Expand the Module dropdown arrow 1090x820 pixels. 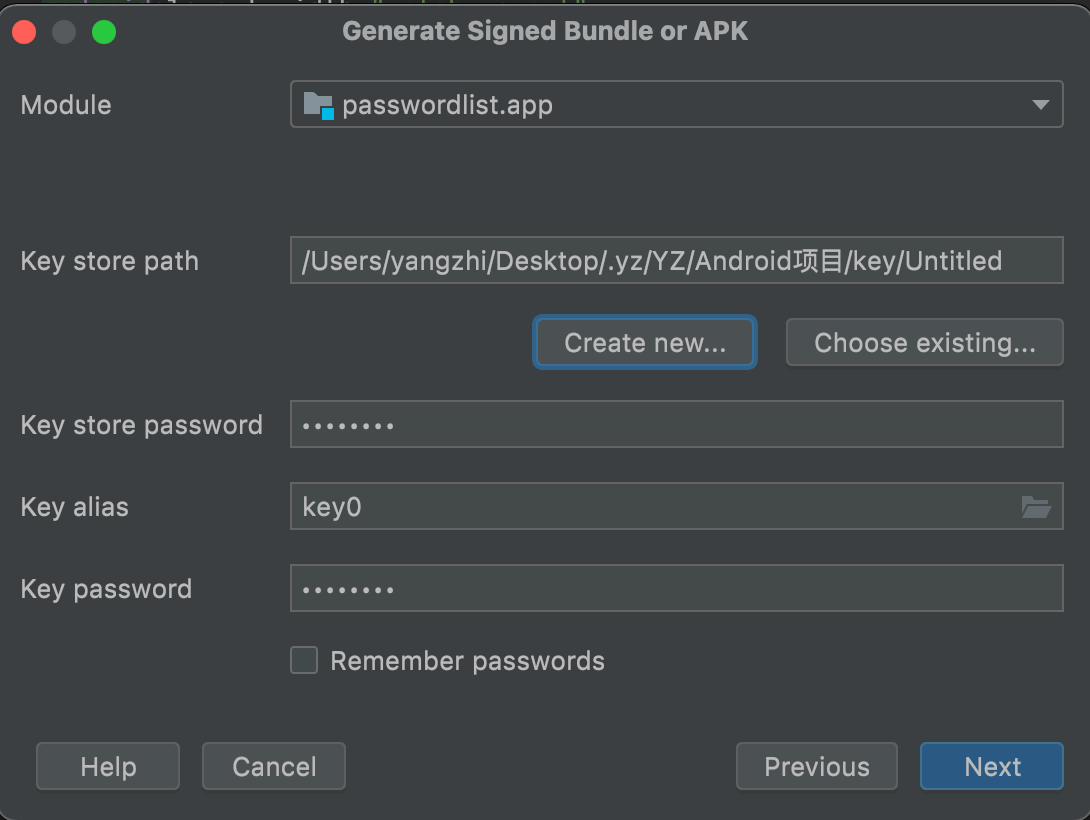[x=1040, y=105]
